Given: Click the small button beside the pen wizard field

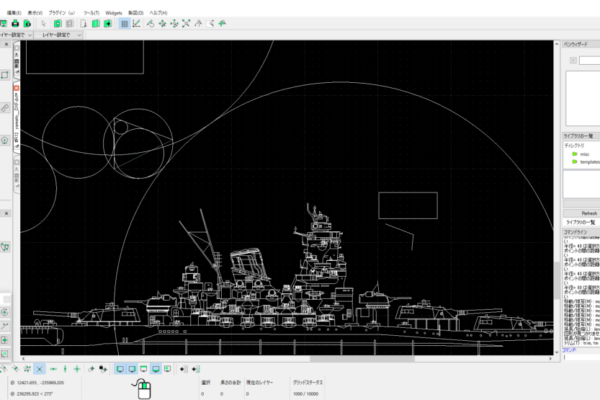Looking at the screenshot, I should click(x=573, y=60).
